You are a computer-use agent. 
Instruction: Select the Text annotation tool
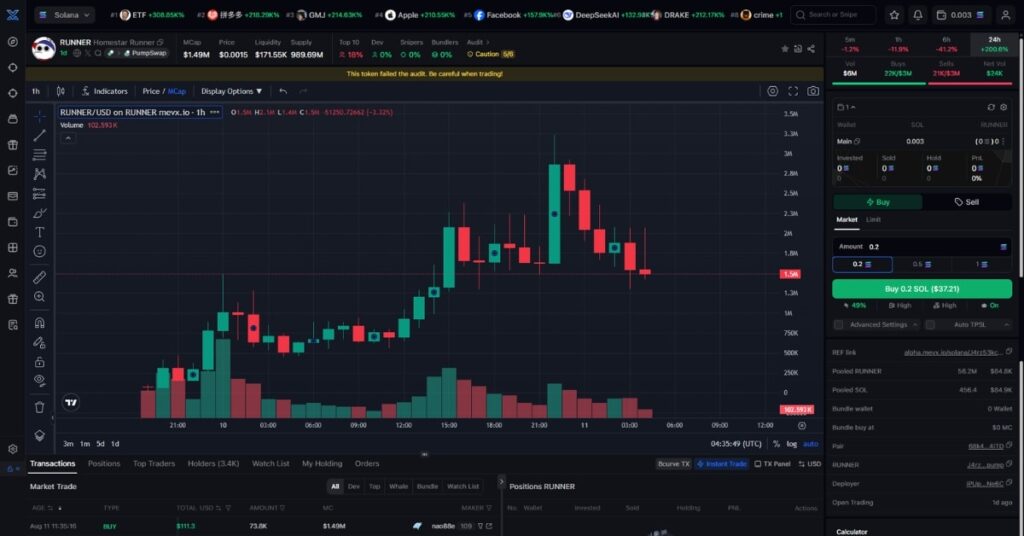click(39, 232)
